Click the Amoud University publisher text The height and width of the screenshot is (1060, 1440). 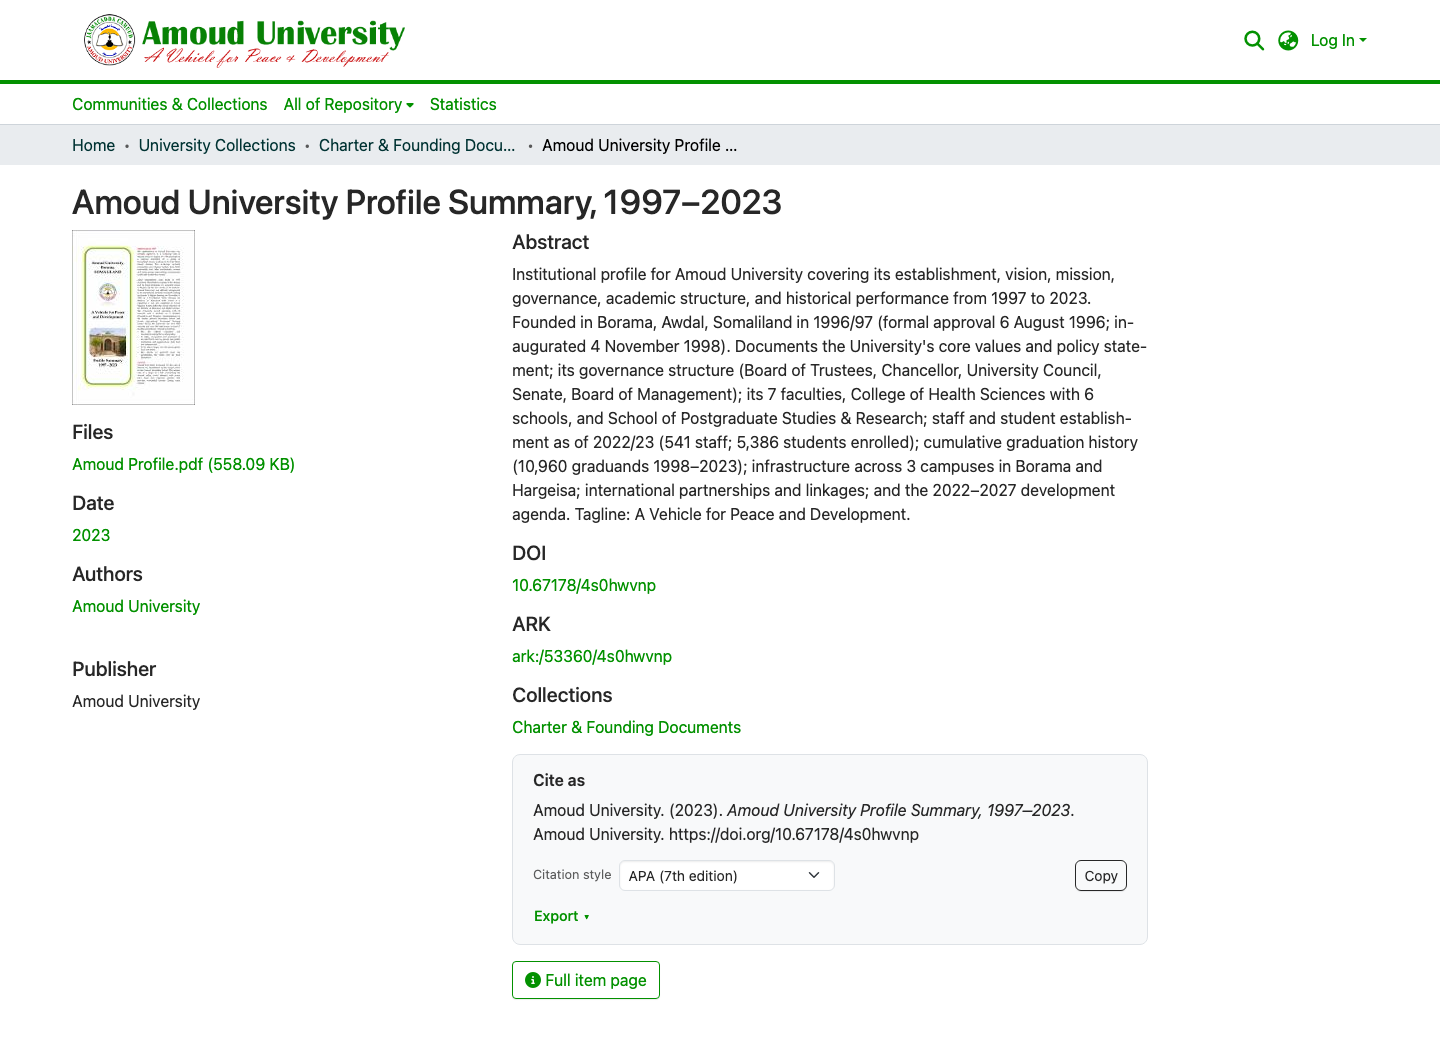click(136, 701)
